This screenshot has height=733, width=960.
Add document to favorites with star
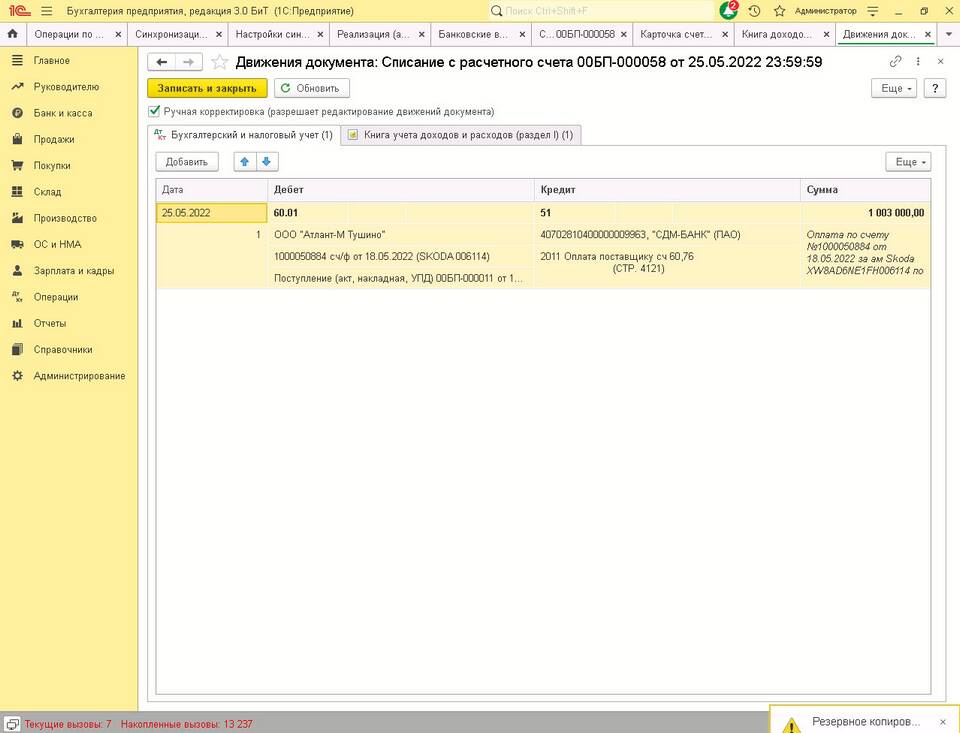pyautogui.click(x=219, y=62)
